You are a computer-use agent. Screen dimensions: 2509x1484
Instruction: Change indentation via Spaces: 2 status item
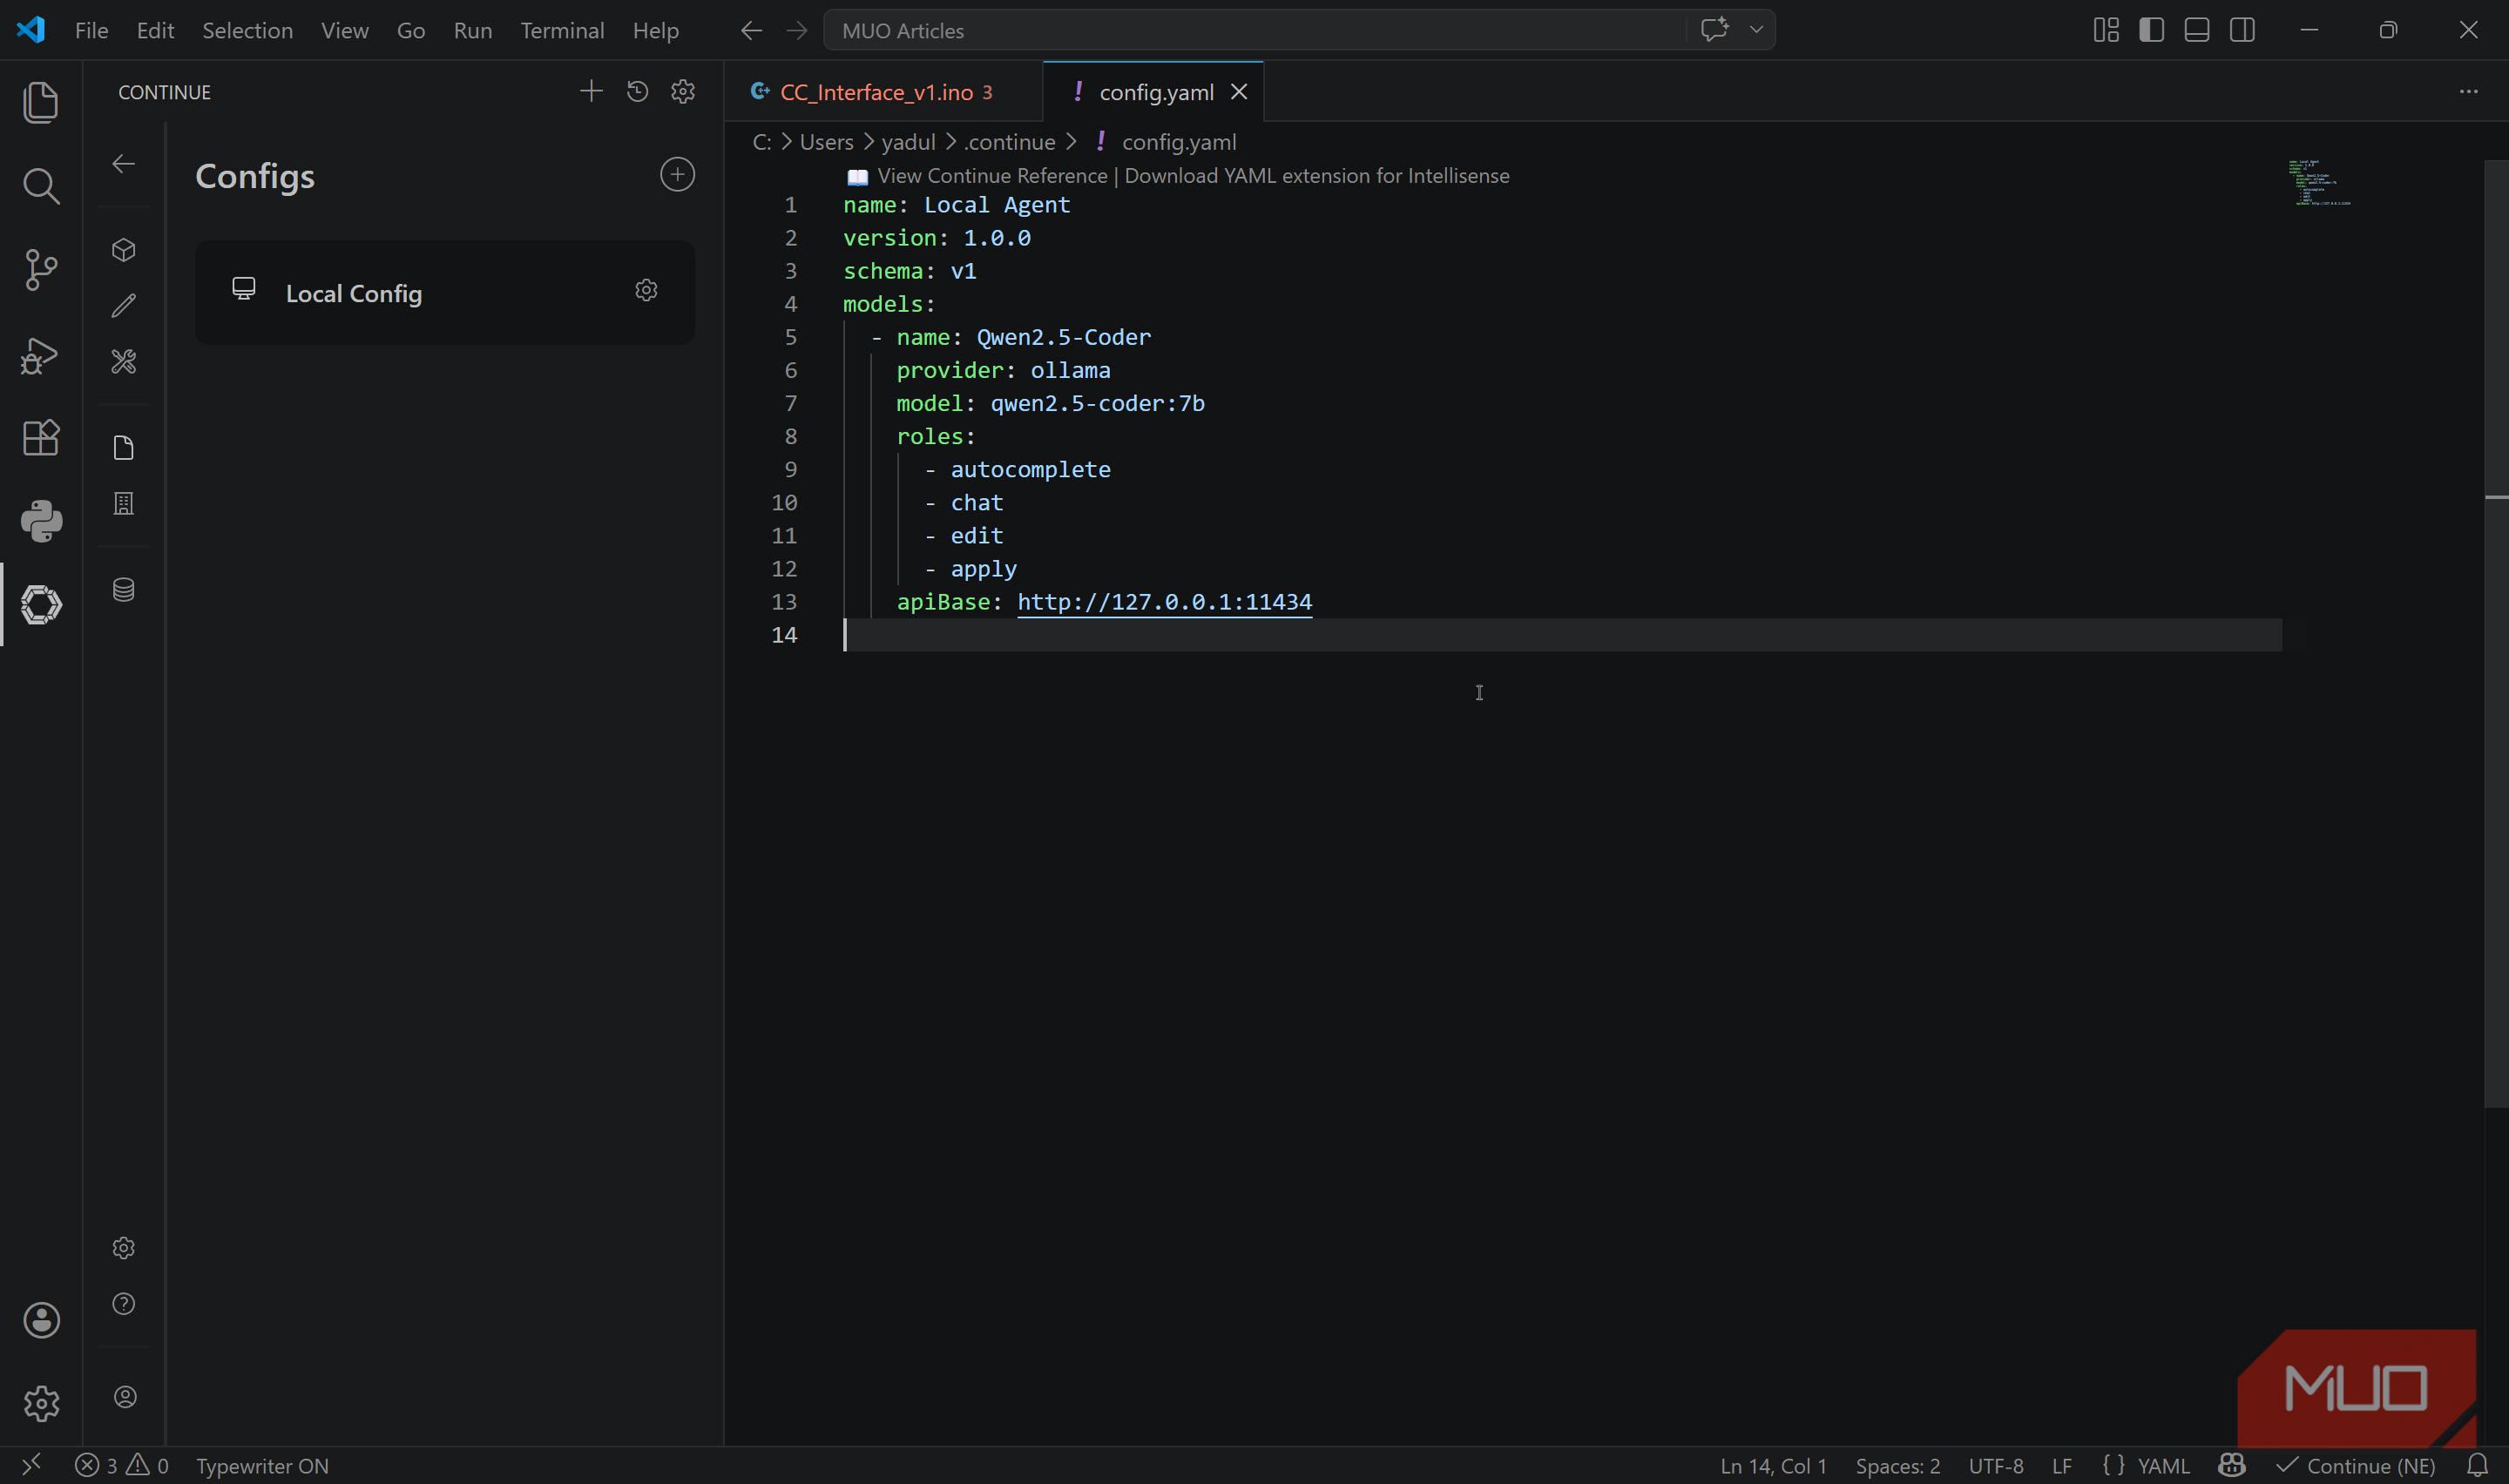tap(1897, 1466)
